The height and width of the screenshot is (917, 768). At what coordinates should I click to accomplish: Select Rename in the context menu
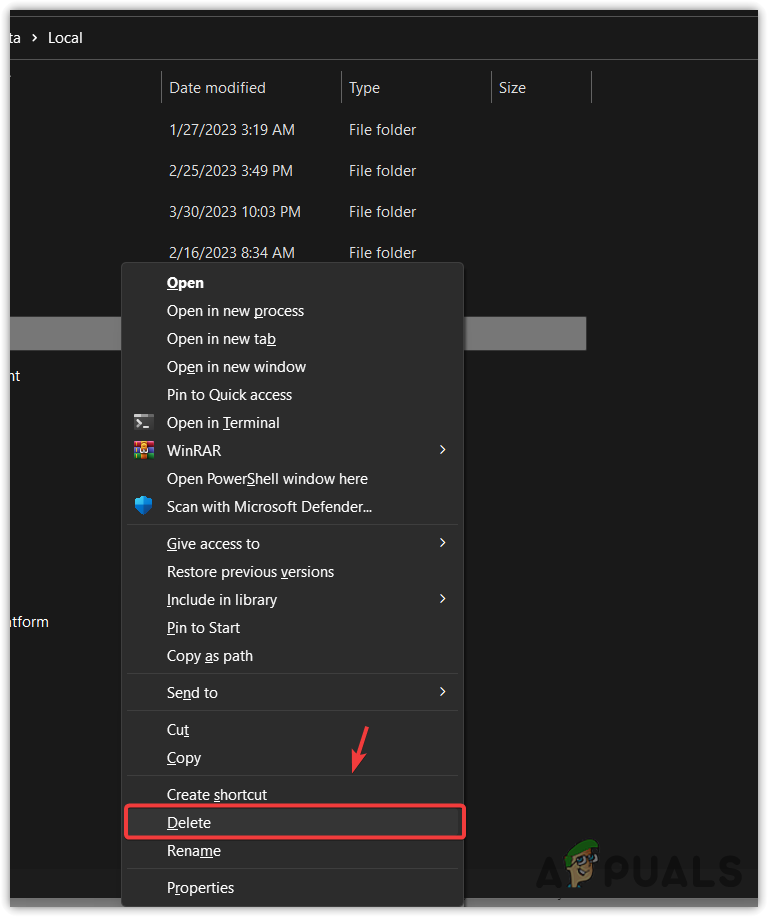tap(194, 851)
